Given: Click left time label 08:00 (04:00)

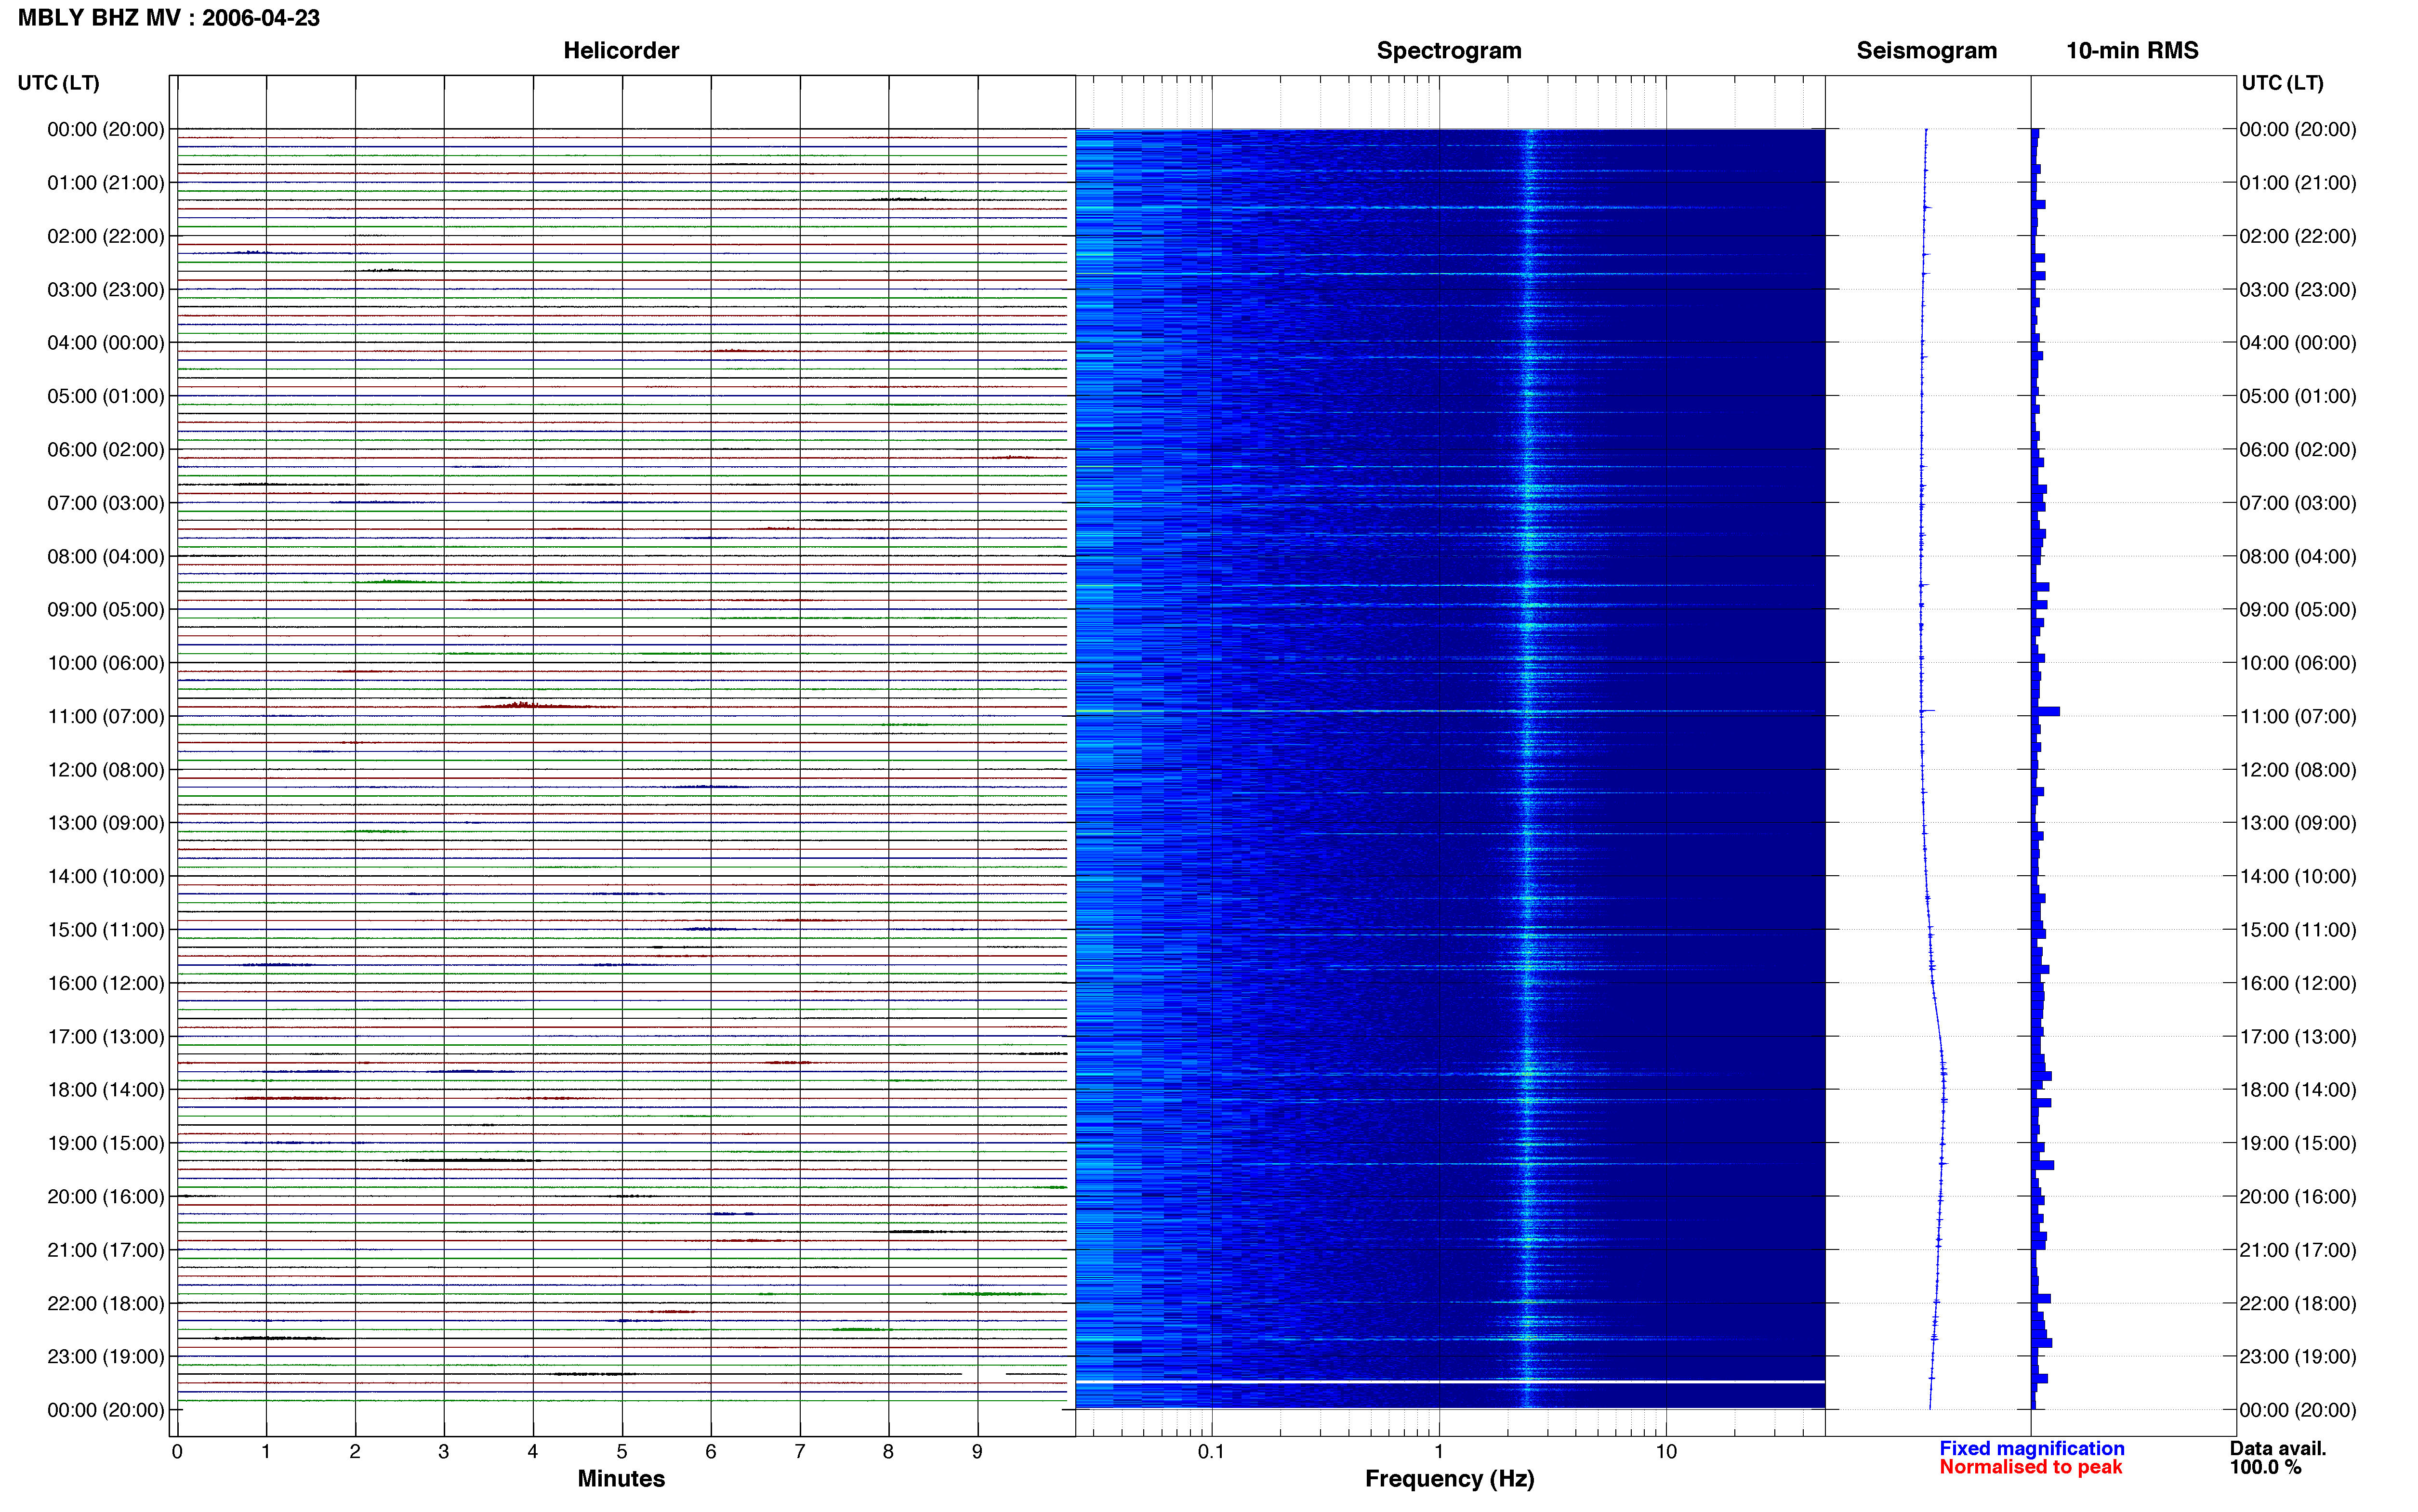Looking at the screenshot, I should tap(105, 556).
